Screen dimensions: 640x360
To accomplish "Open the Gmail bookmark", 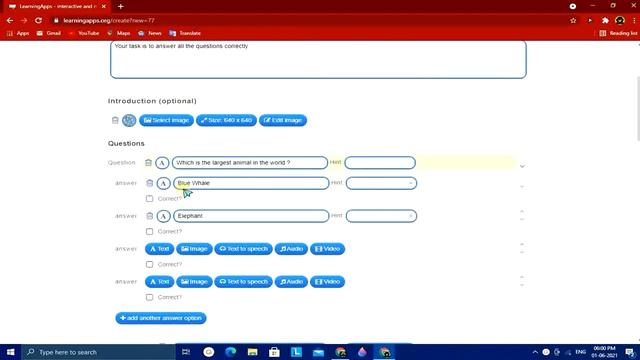I will point(49,33).
